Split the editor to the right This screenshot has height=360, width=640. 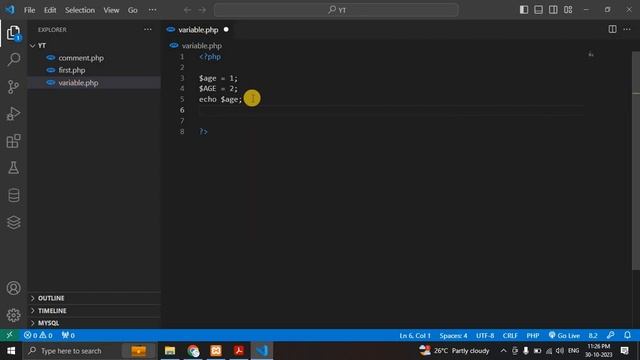(x=612, y=29)
